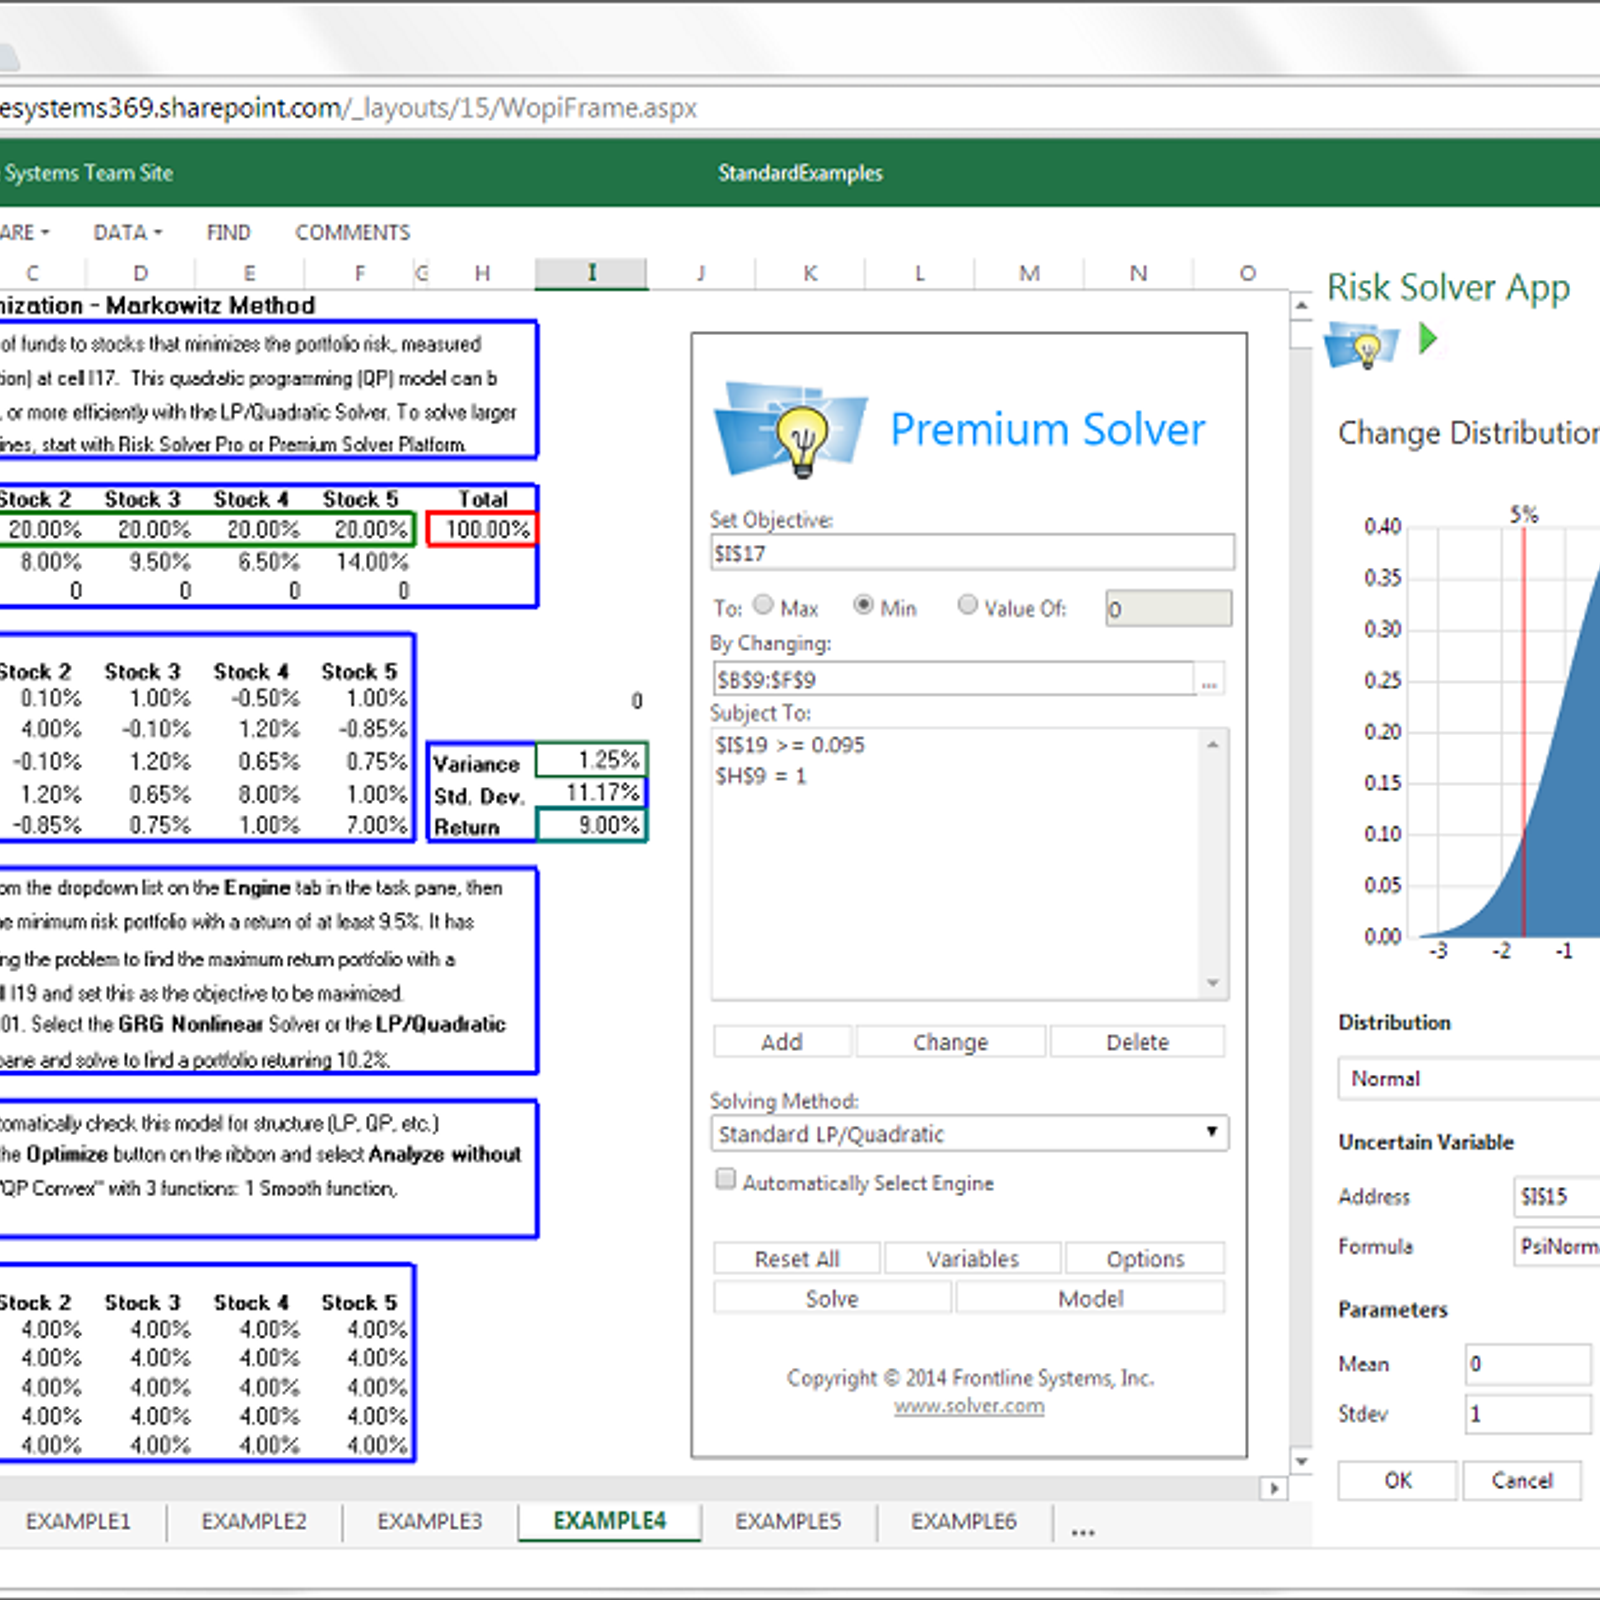
Task: Click OK in Change Distribution panel
Action: (1398, 1481)
